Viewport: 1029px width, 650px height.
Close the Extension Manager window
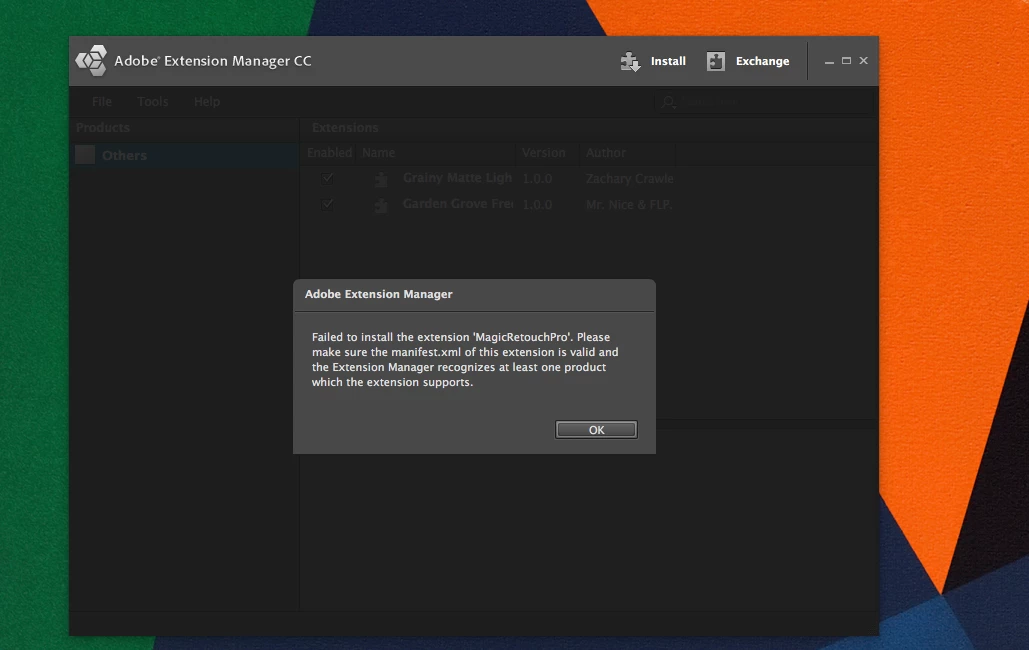click(x=864, y=60)
